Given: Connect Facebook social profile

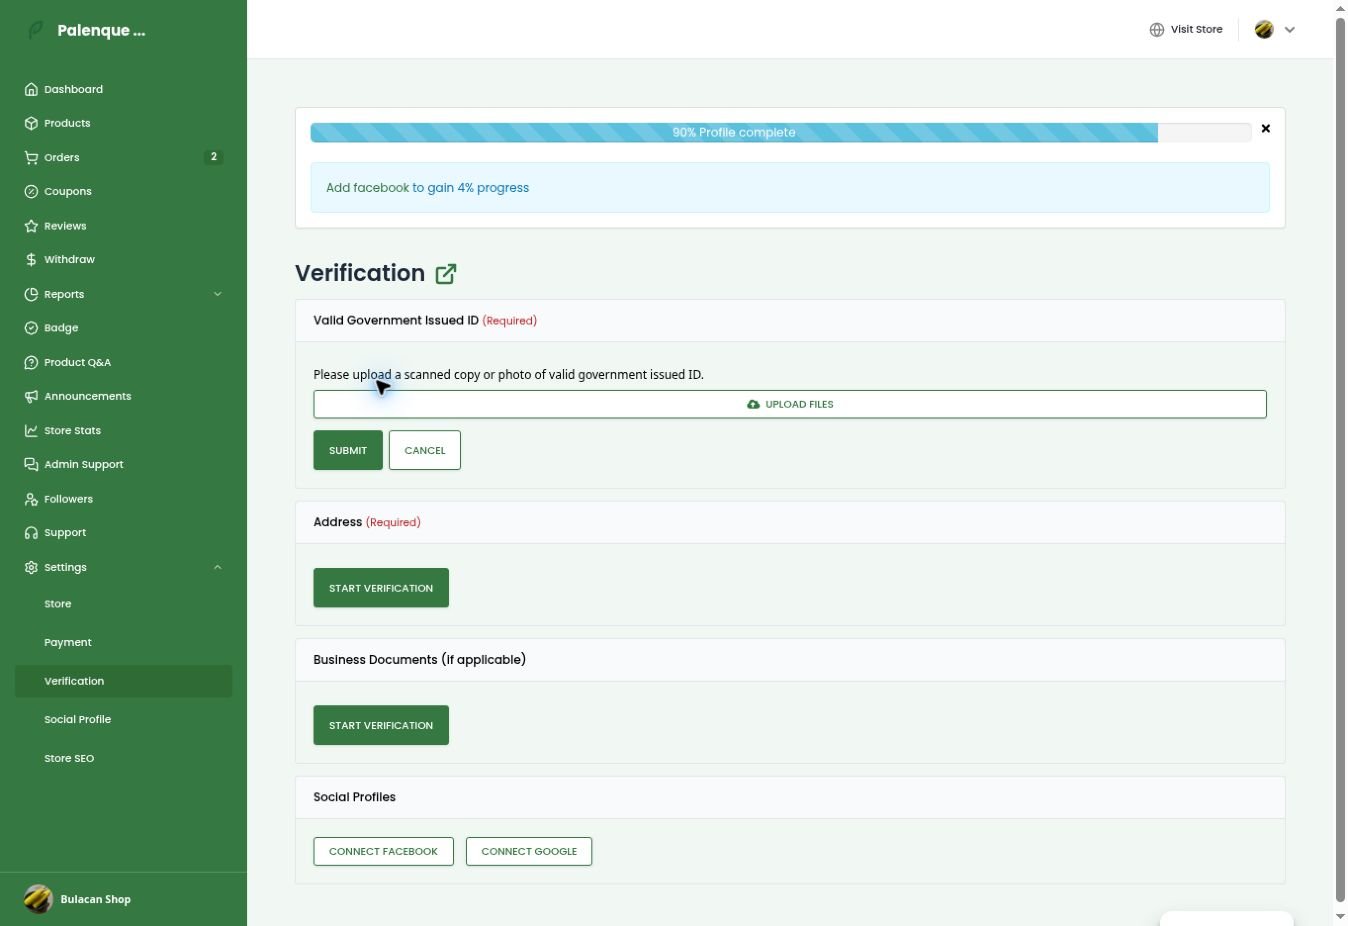Looking at the screenshot, I should 383,852.
